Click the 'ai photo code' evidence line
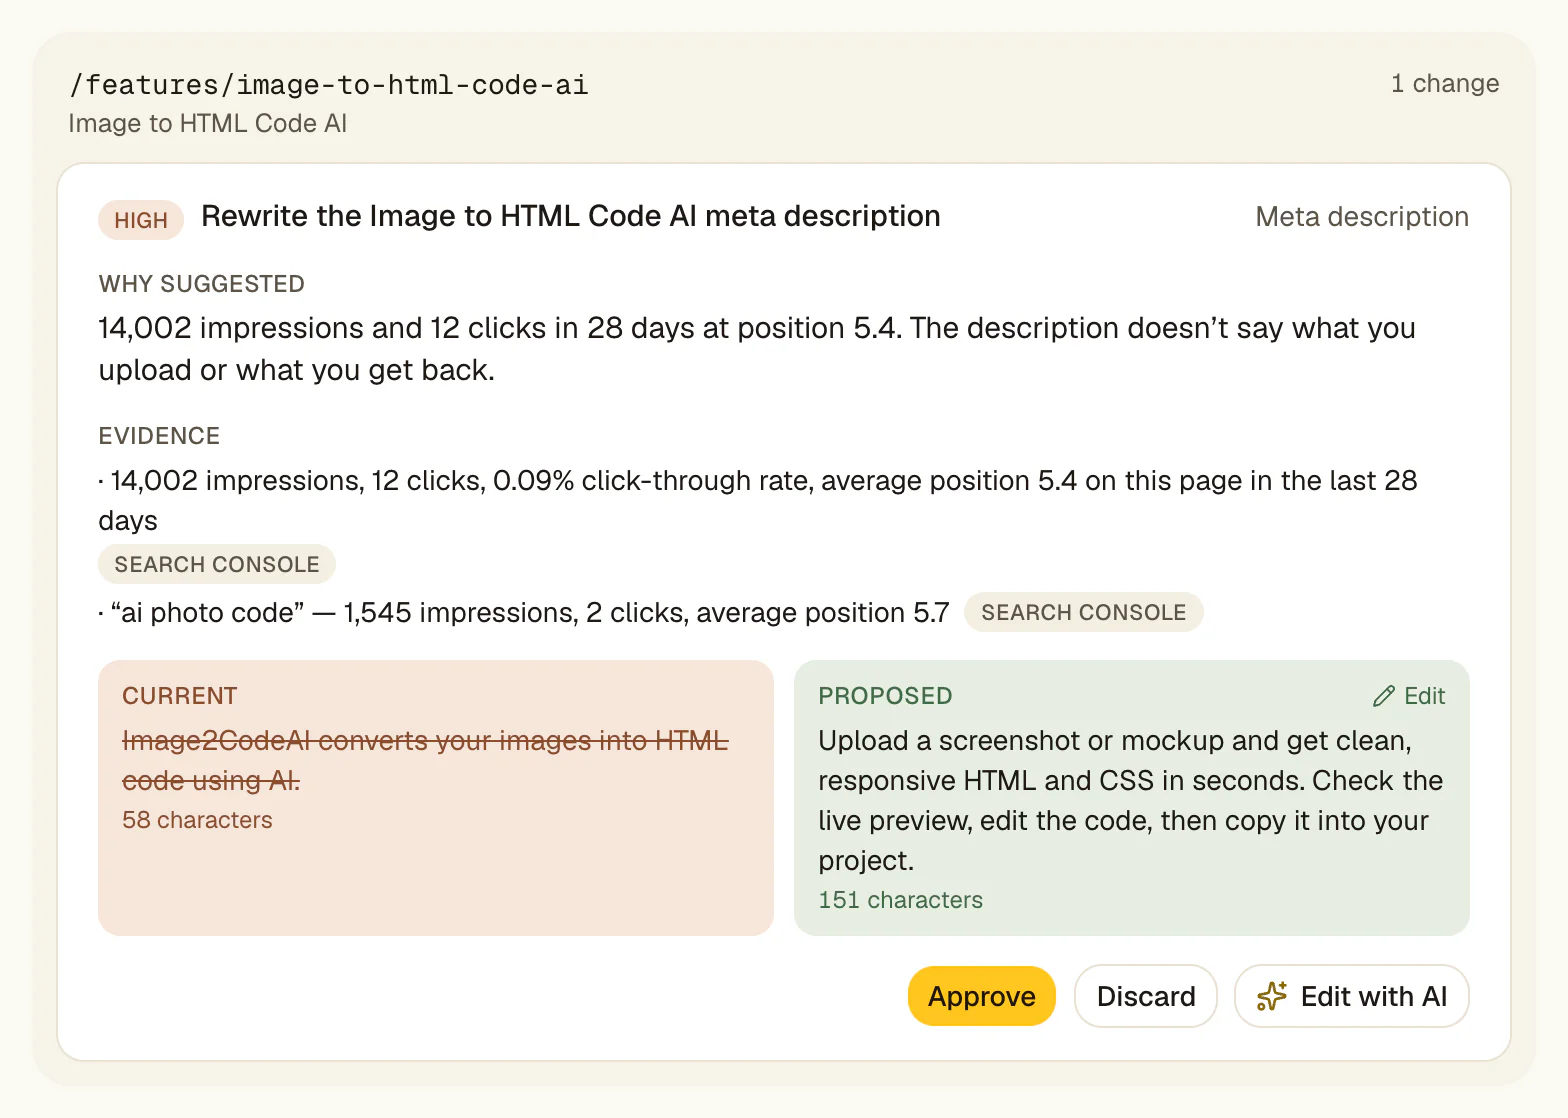The width and height of the screenshot is (1568, 1118). click(524, 612)
